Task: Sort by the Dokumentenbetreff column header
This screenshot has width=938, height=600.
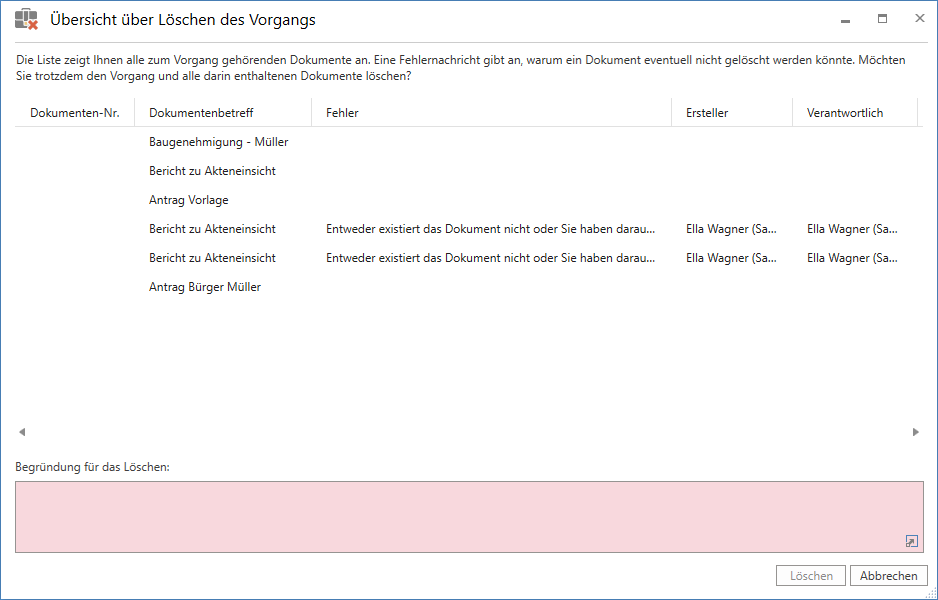Action: [223, 112]
